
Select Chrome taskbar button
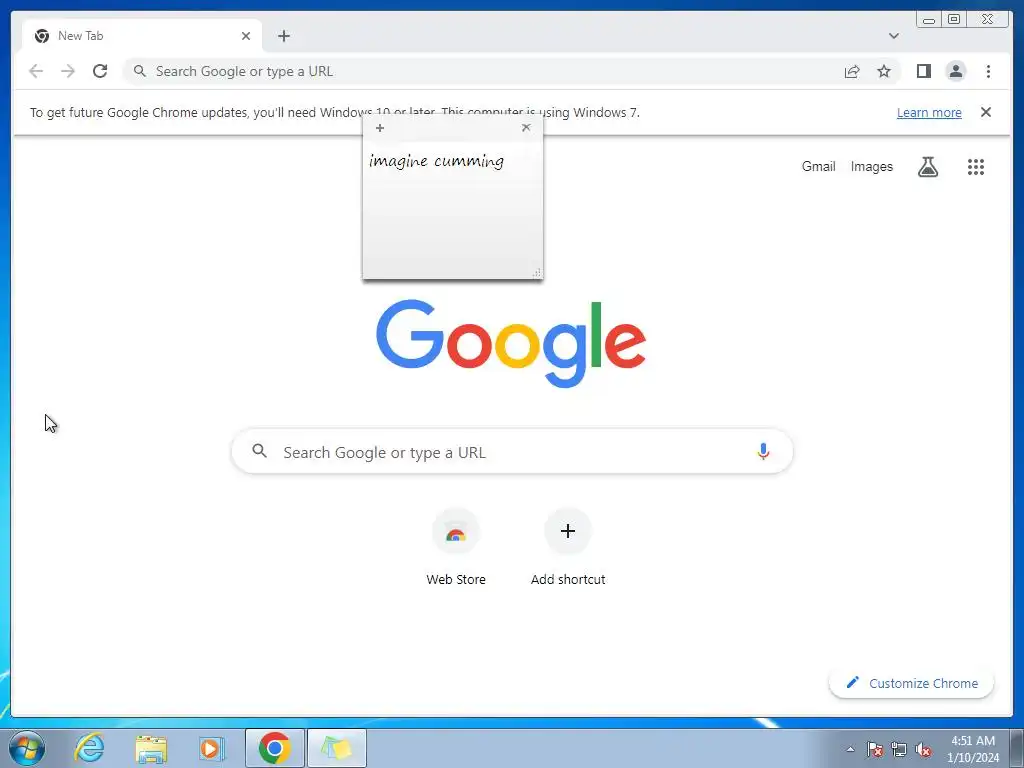click(274, 748)
